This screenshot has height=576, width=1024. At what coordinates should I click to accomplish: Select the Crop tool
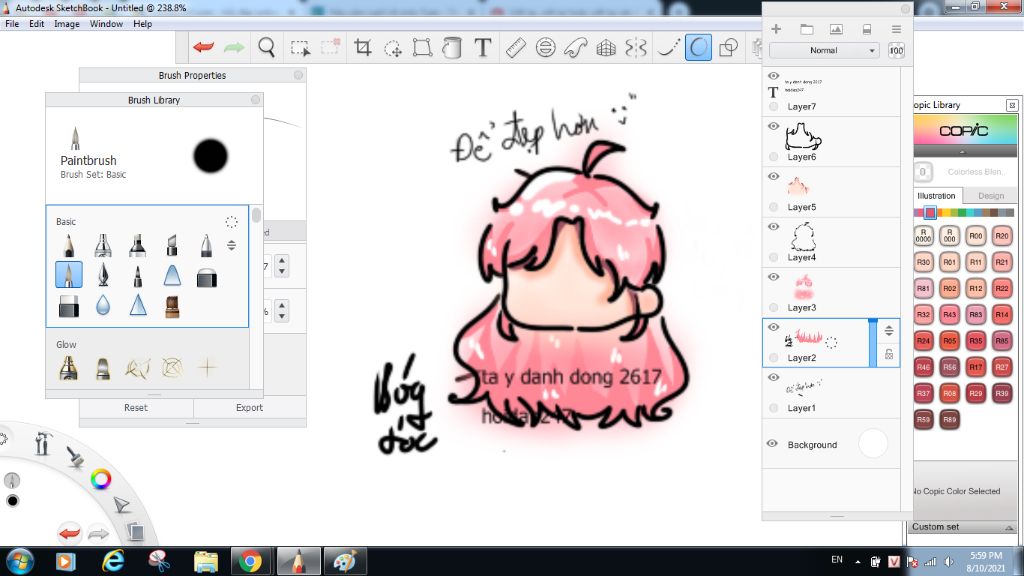pos(362,47)
